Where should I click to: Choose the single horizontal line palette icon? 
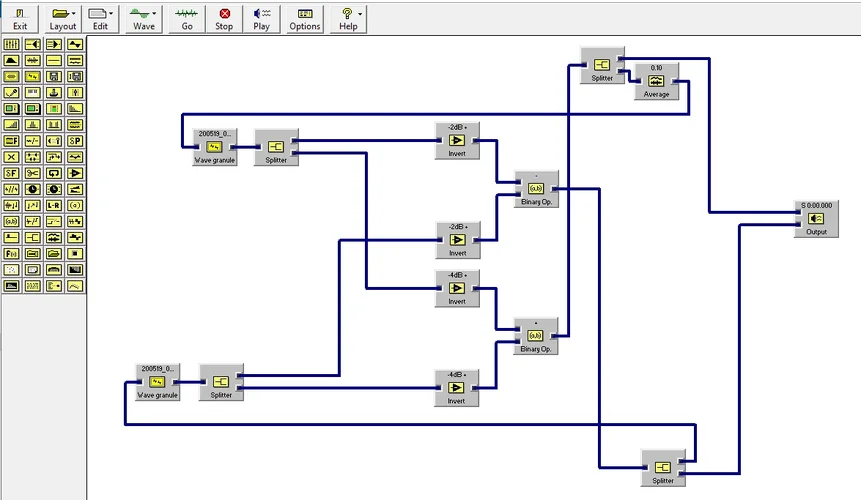pyautogui.click(x=54, y=60)
